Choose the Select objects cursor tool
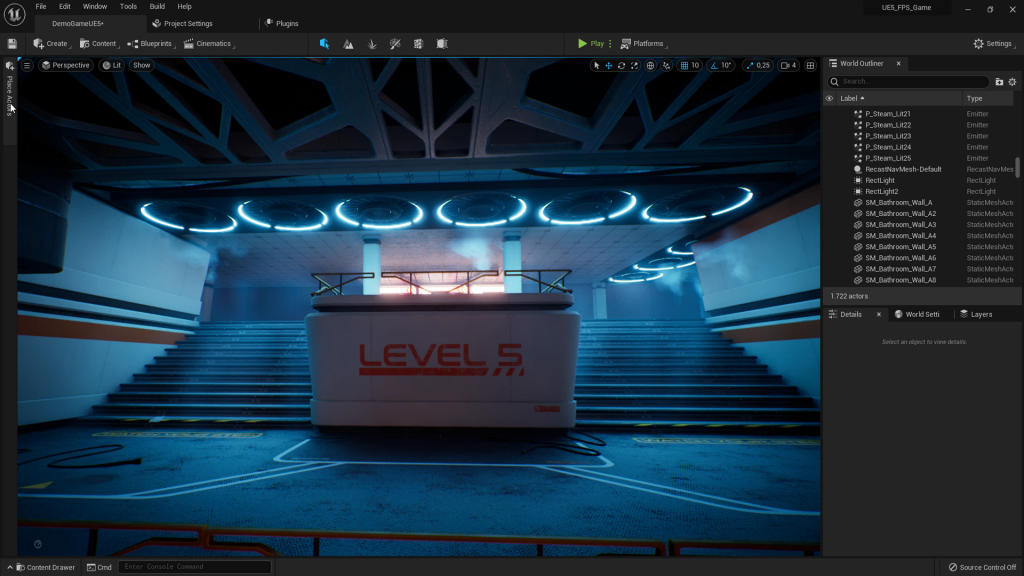Viewport: 1024px width, 576px height. (596, 65)
